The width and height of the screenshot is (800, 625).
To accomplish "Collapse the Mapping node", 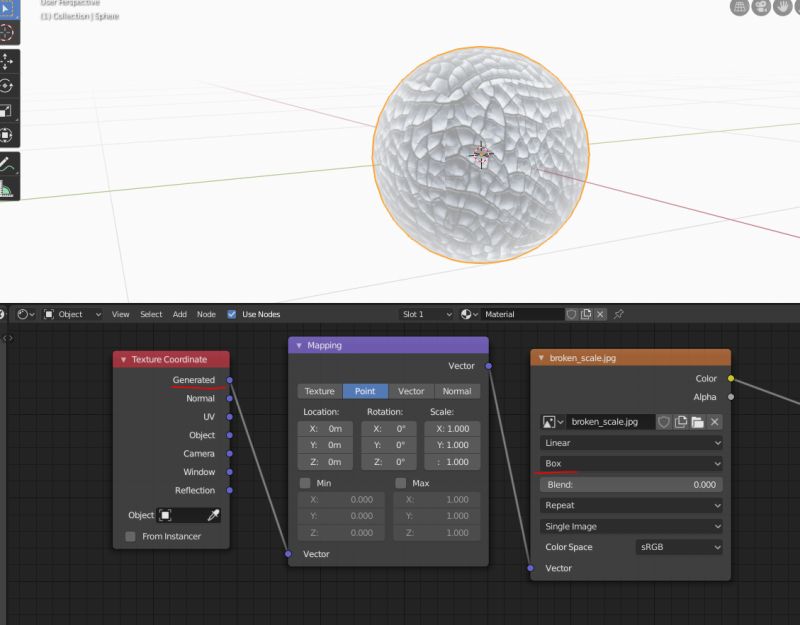I will click(x=299, y=345).
